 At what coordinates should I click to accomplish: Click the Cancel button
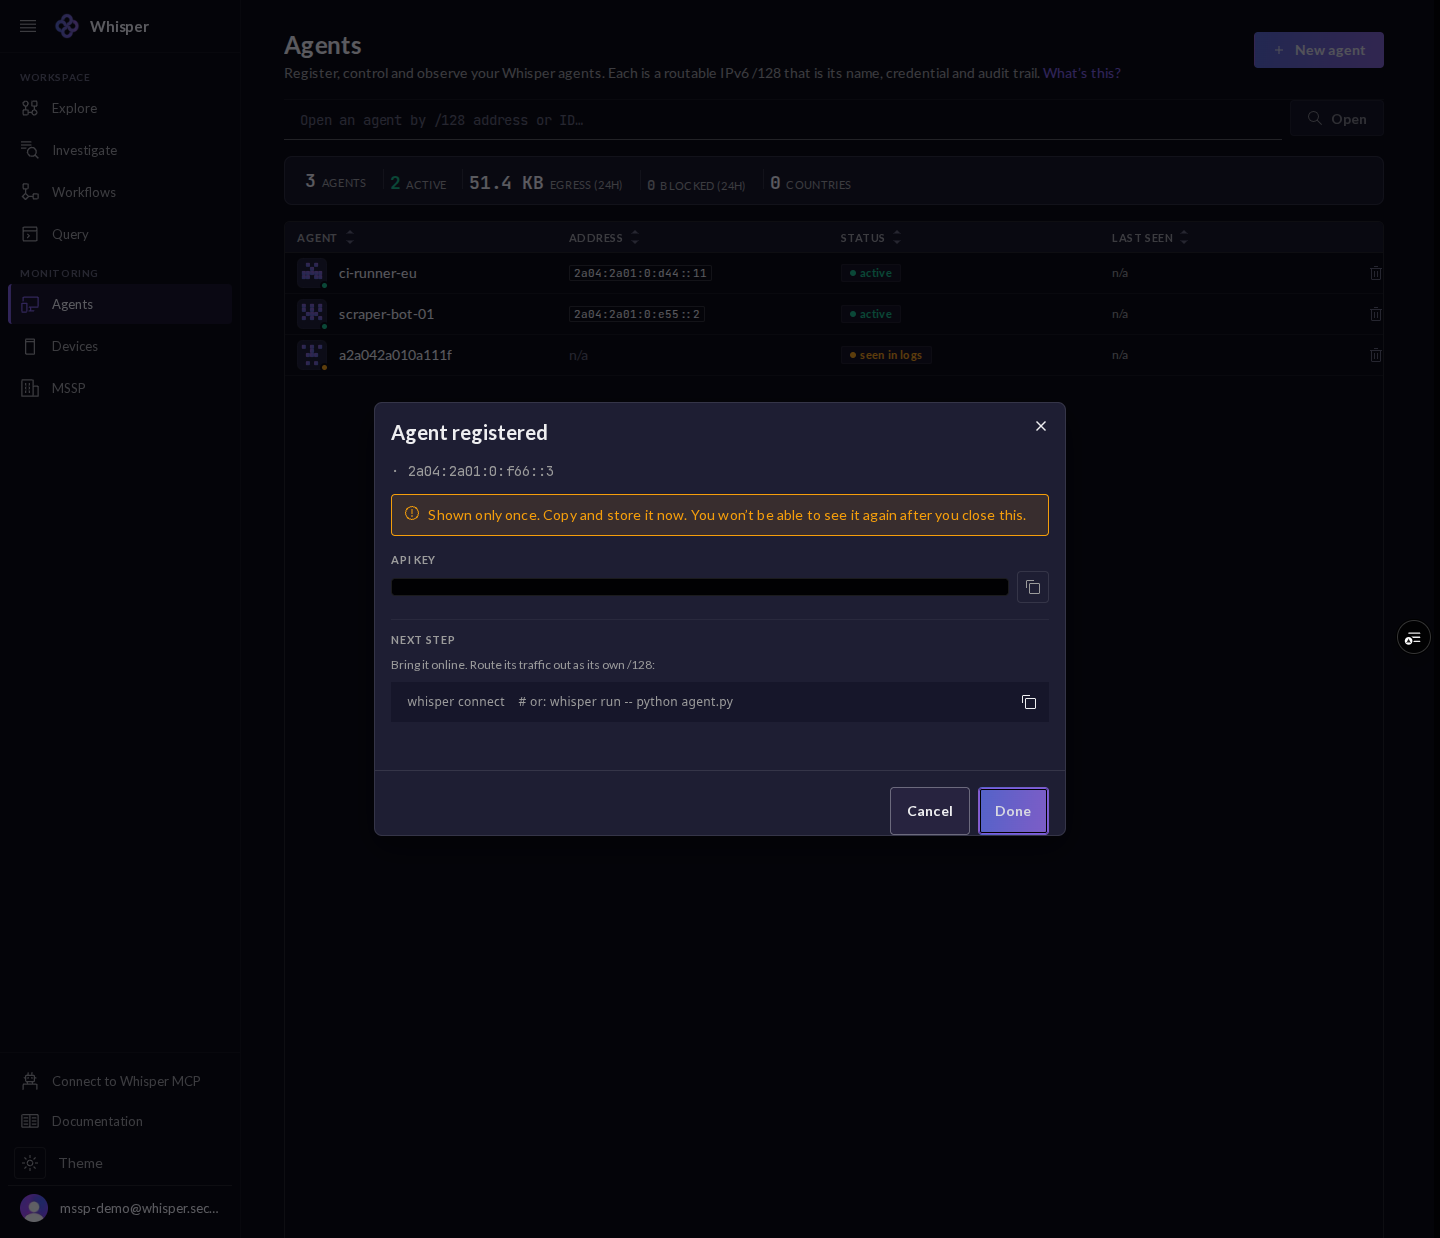tap(930, 811)
